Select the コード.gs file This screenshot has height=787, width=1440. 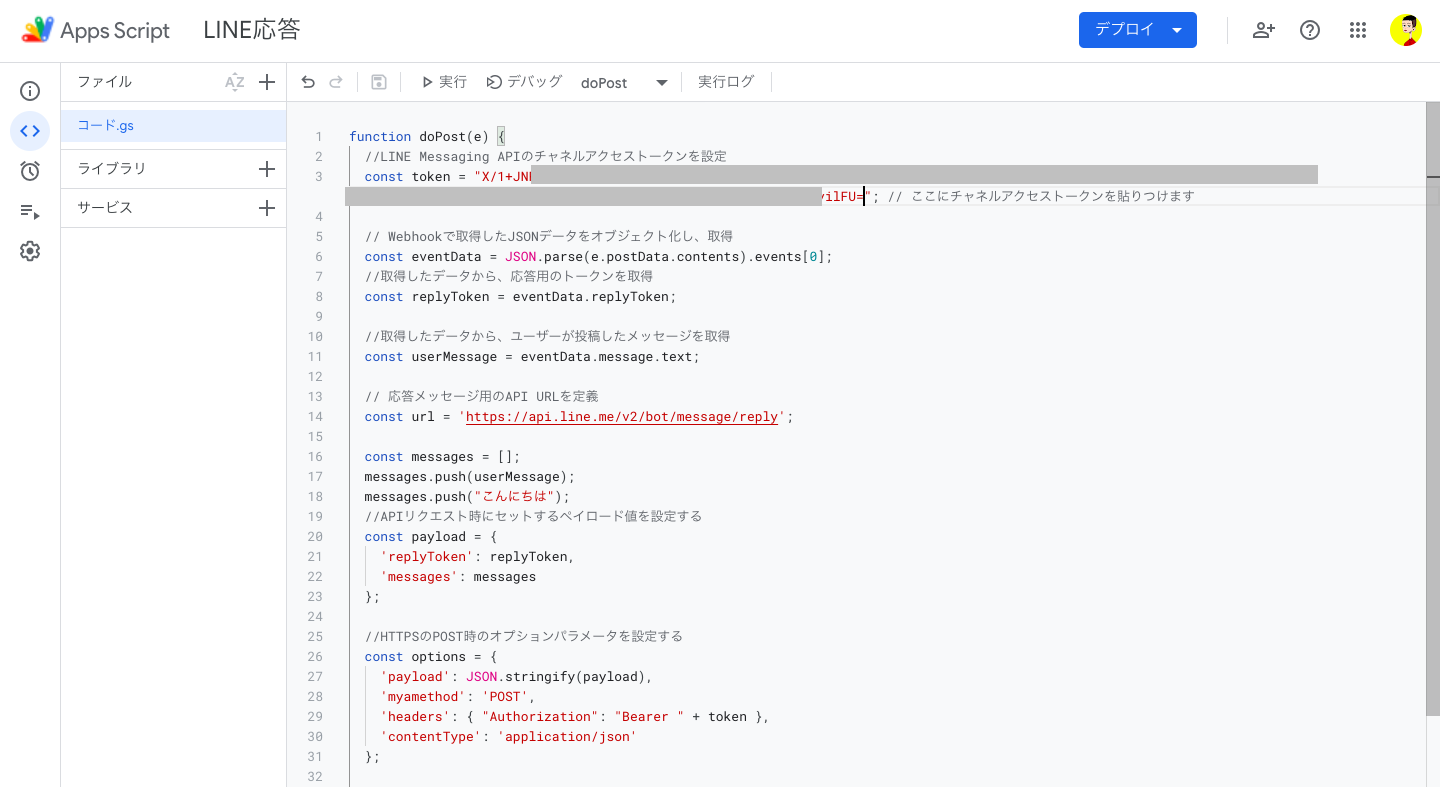pyautogui.click(x=107, y=124)
